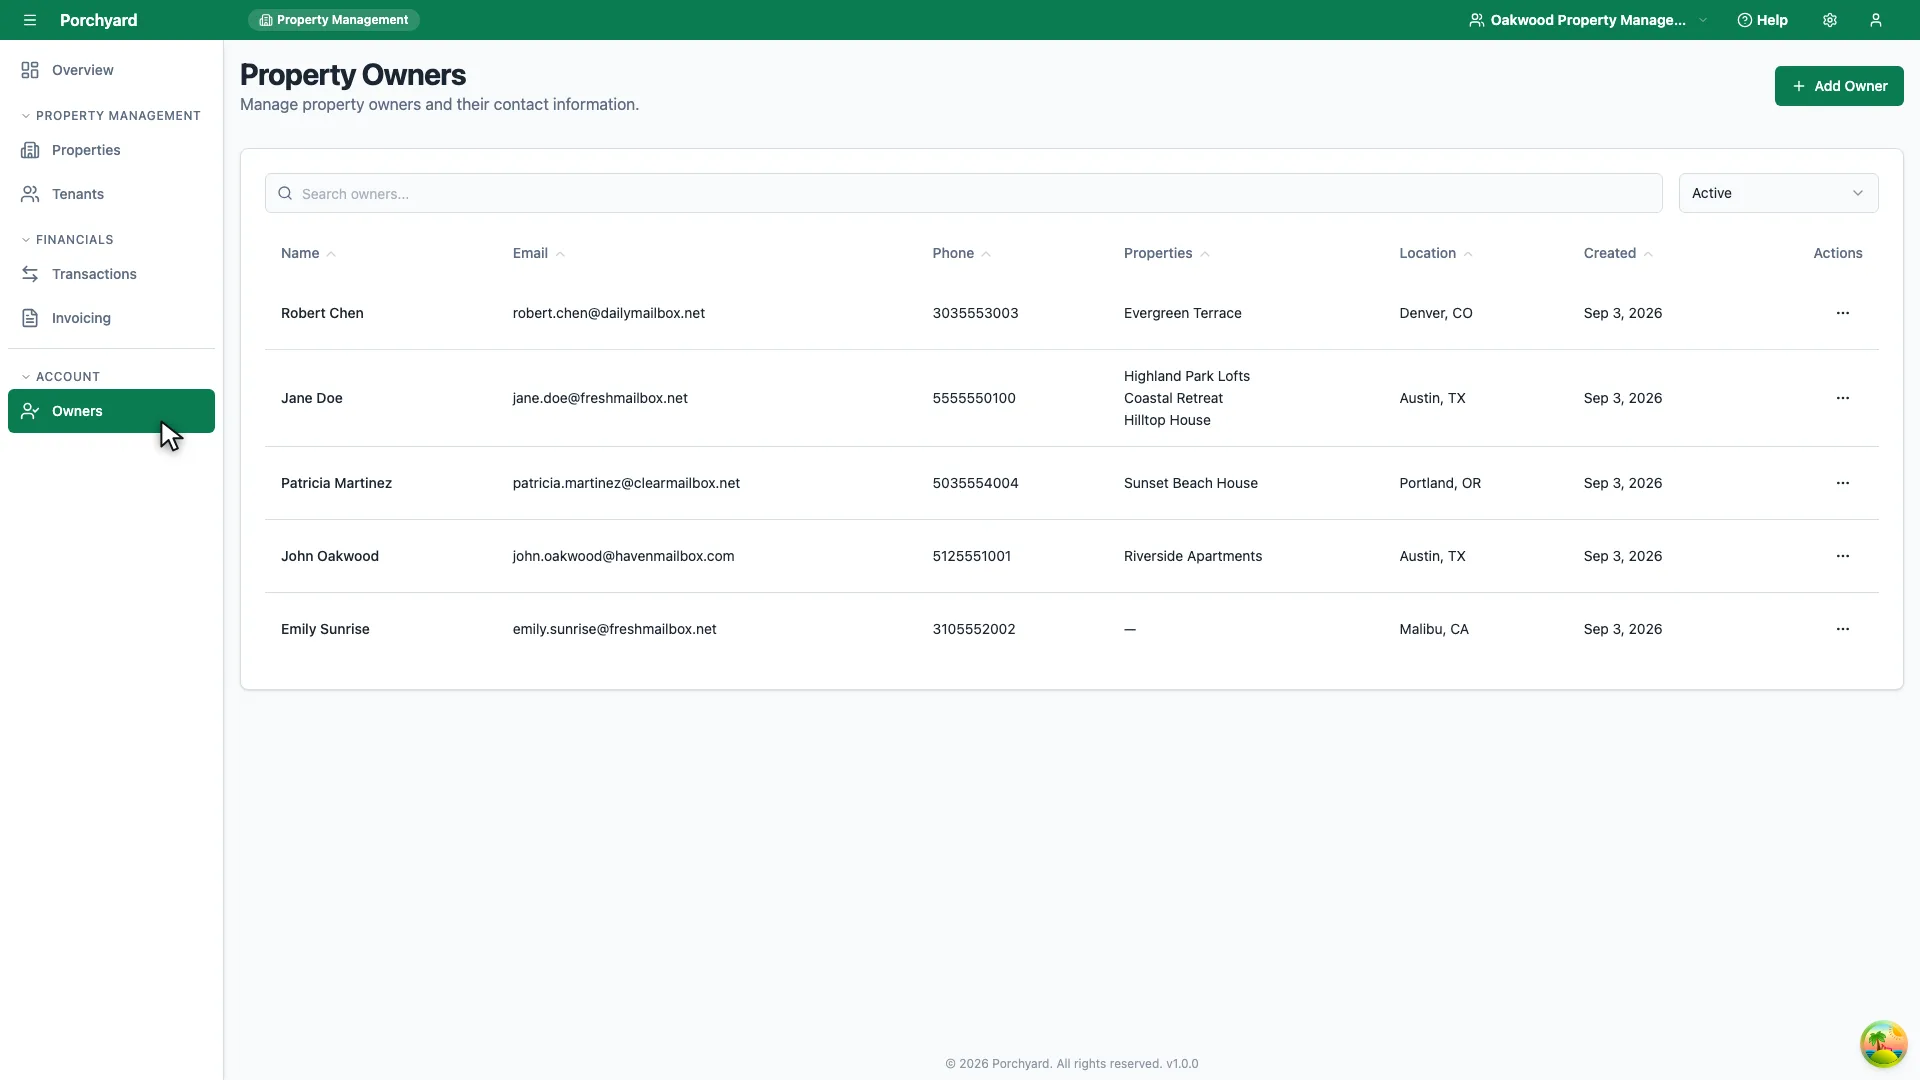Click the Emily Sunrise name cell

point(325,629)
